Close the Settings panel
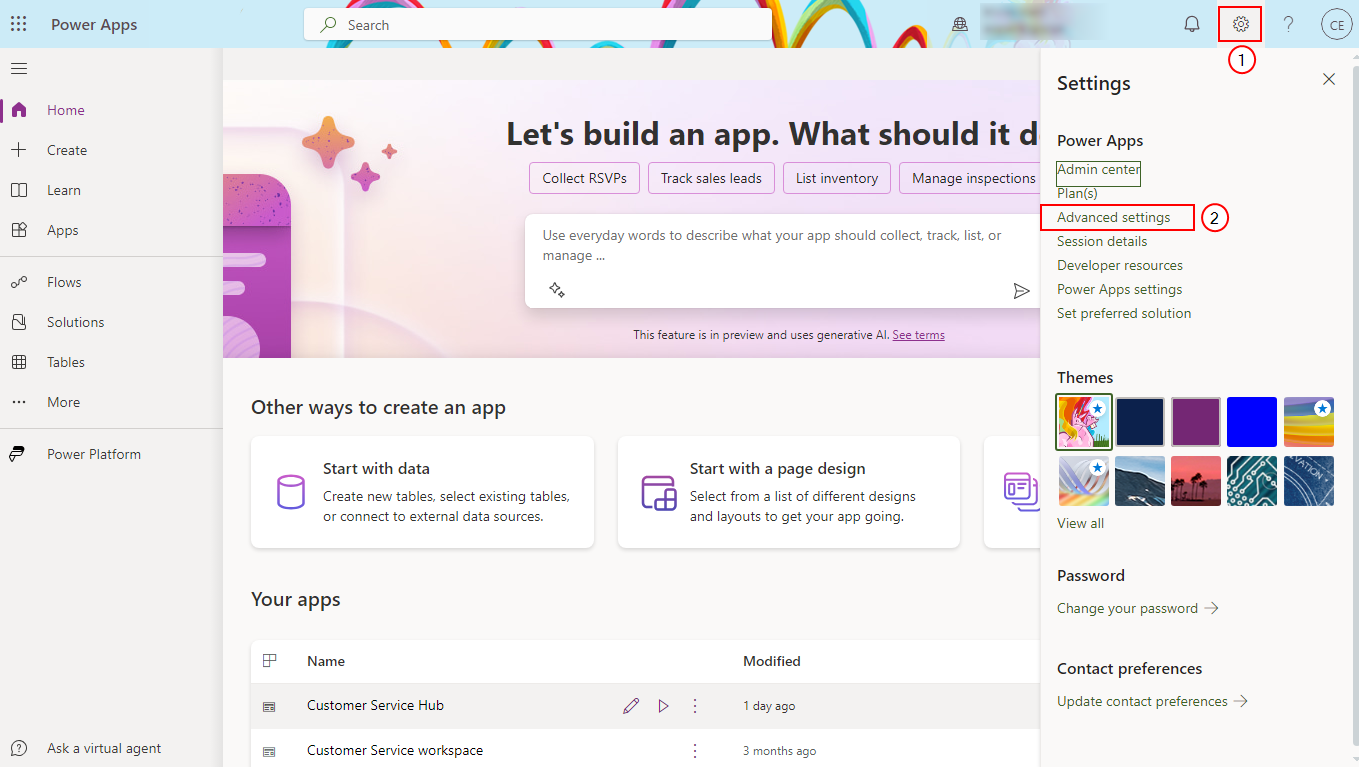The image size is (1359, 767). [1329, 79]
